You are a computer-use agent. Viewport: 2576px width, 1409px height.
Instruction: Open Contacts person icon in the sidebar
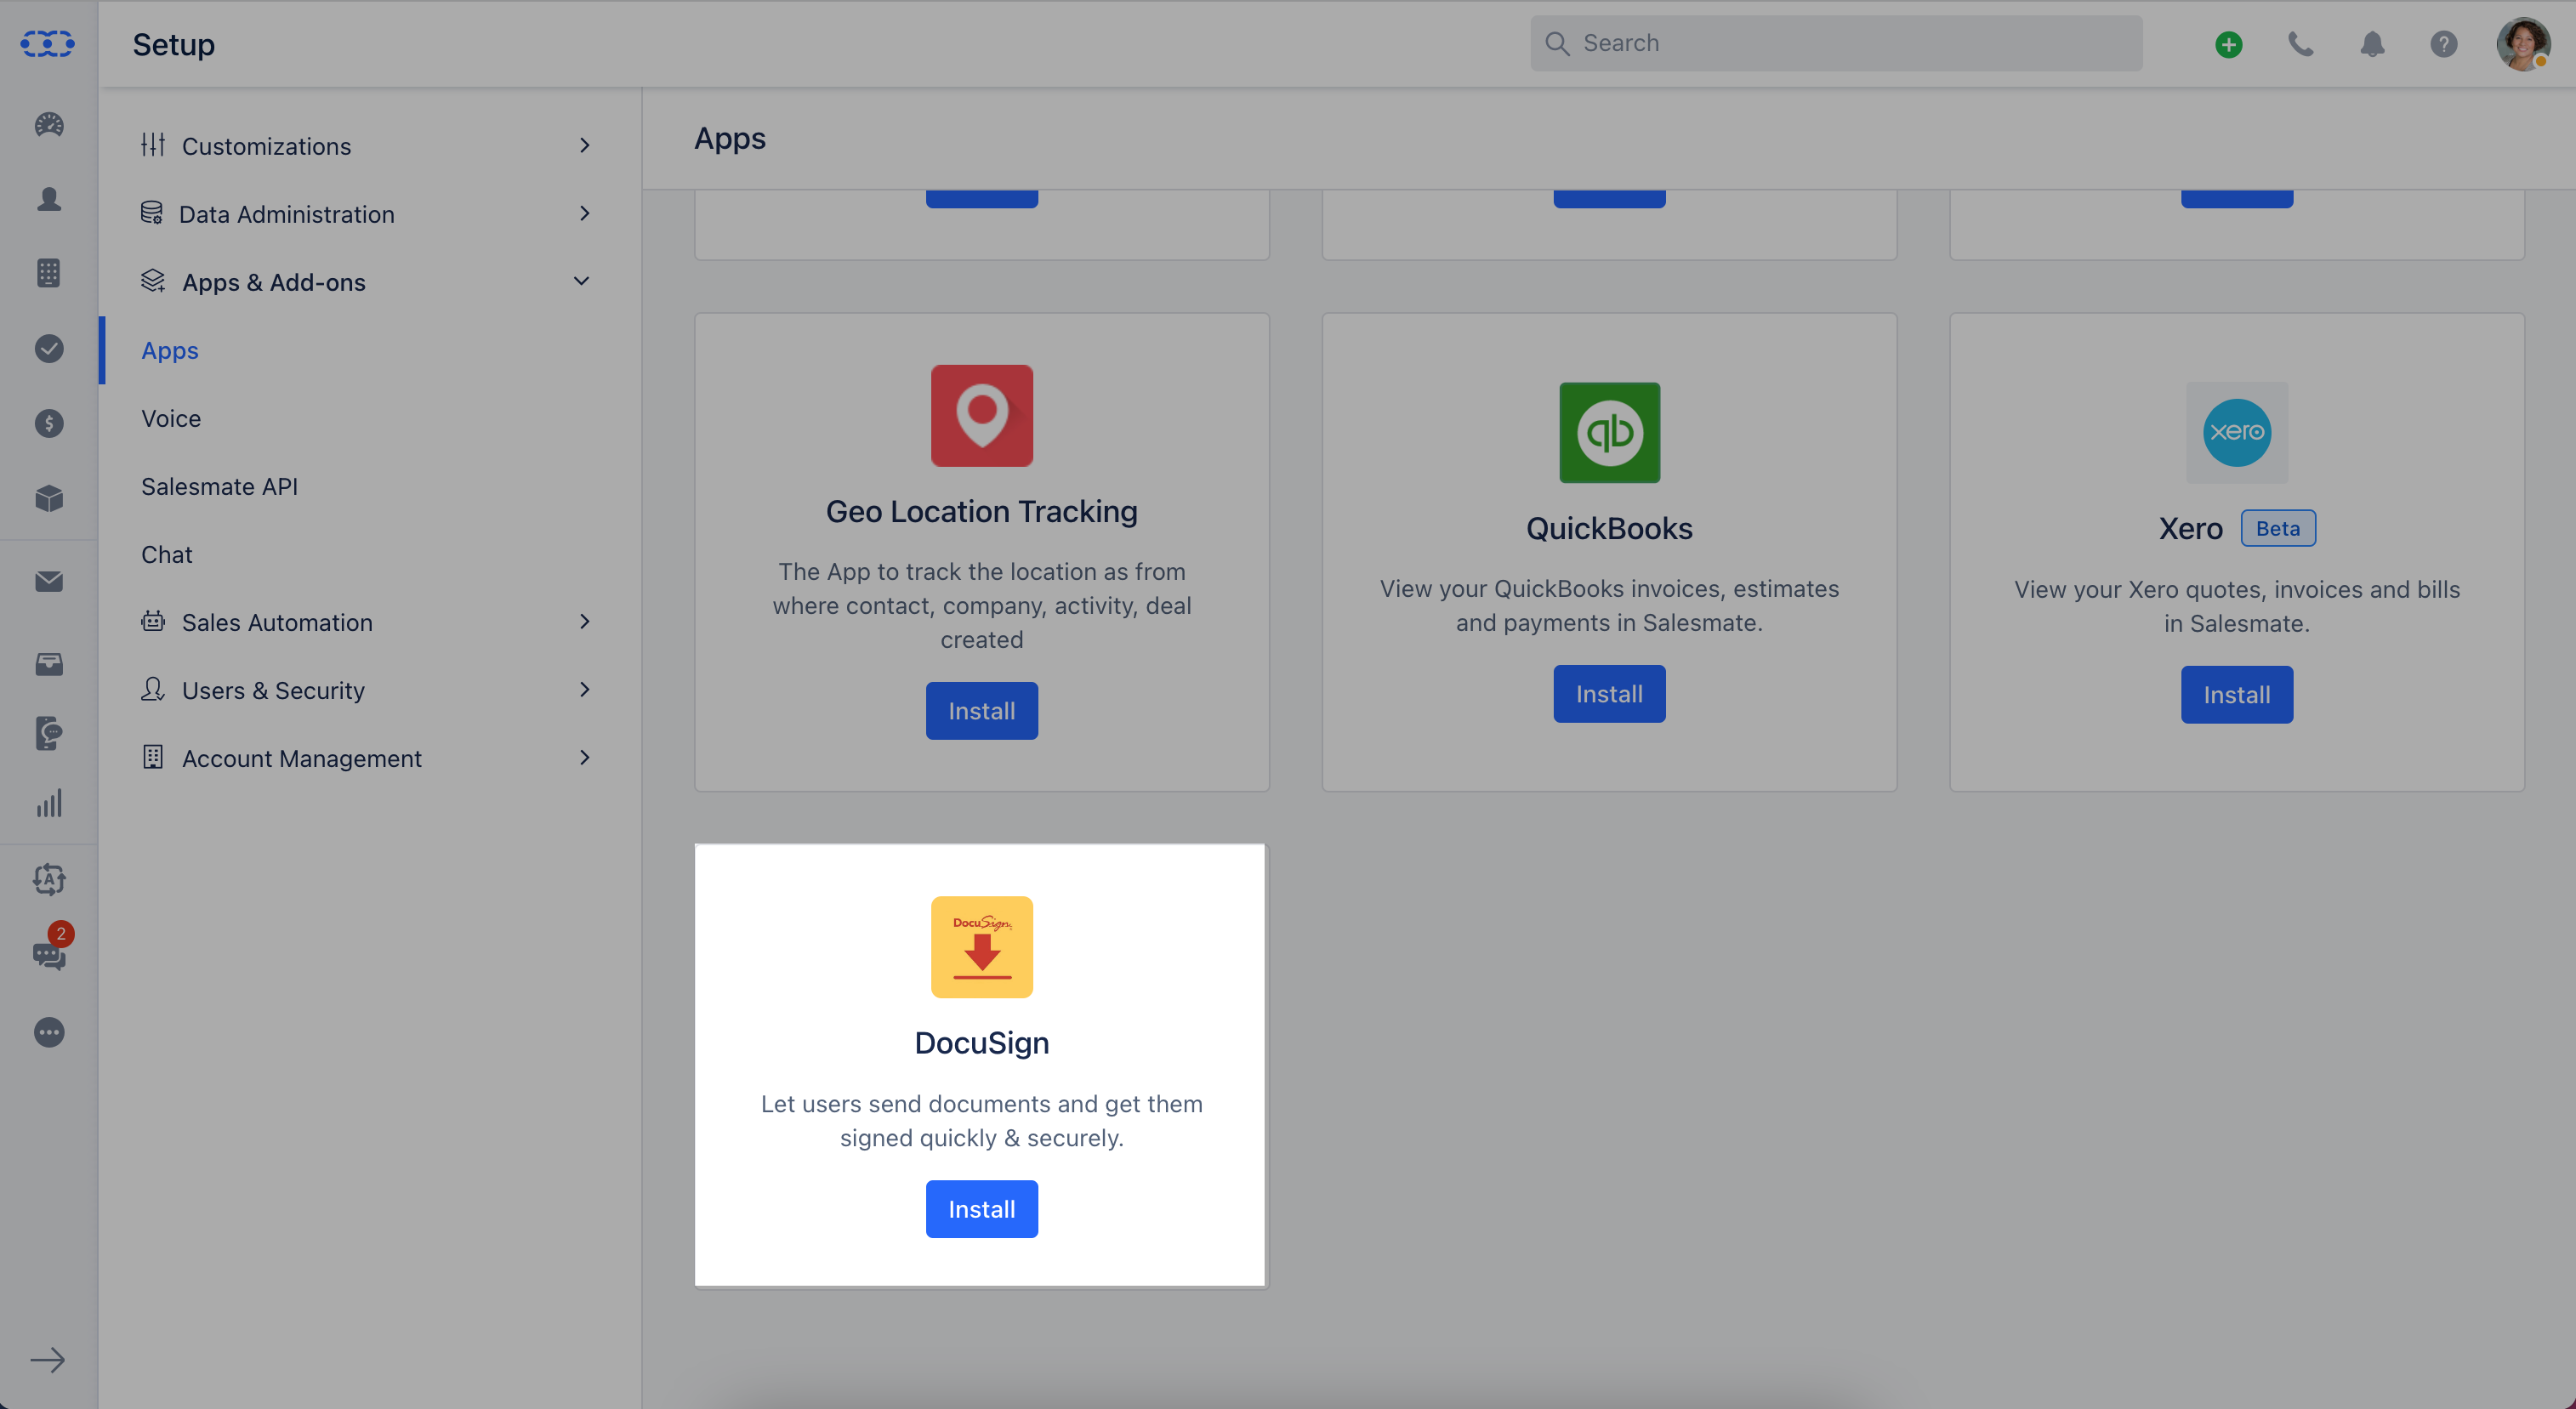click(49, 199)
